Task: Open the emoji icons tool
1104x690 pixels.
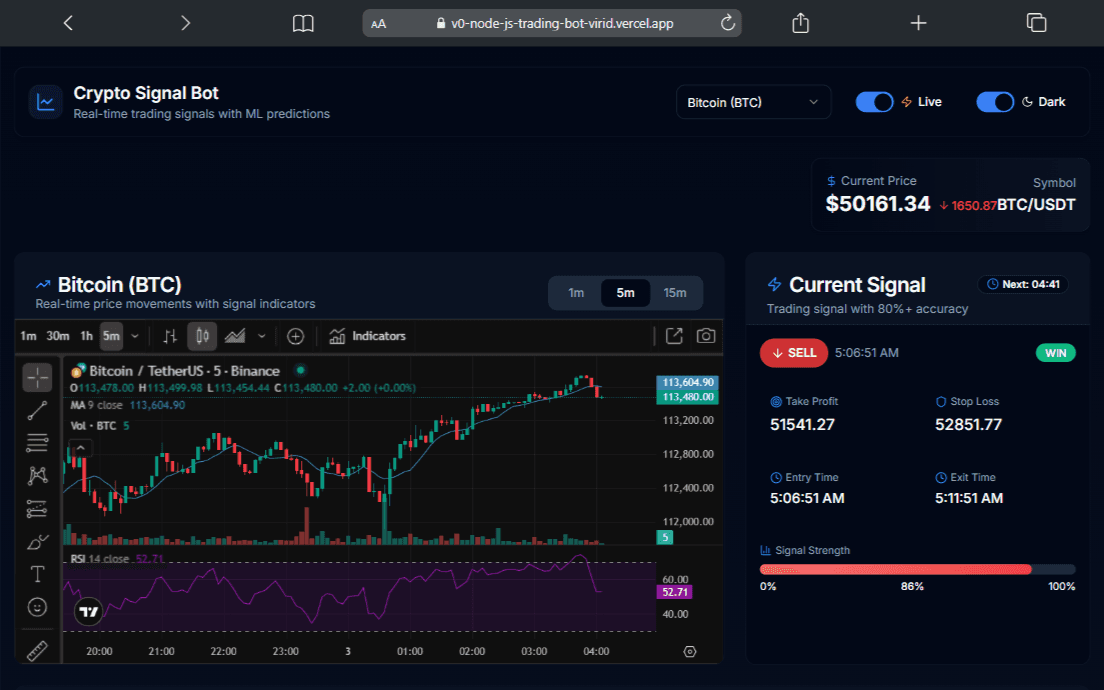Action: pyautogui.click(x=37, y=607)
